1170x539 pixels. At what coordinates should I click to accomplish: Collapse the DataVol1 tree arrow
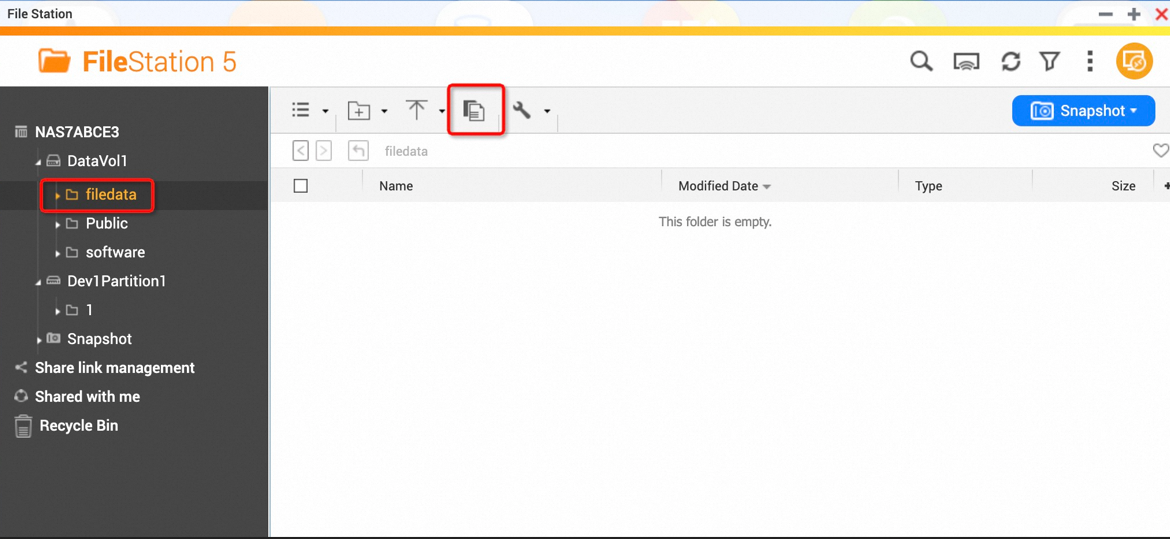click(x=38, y=162)
